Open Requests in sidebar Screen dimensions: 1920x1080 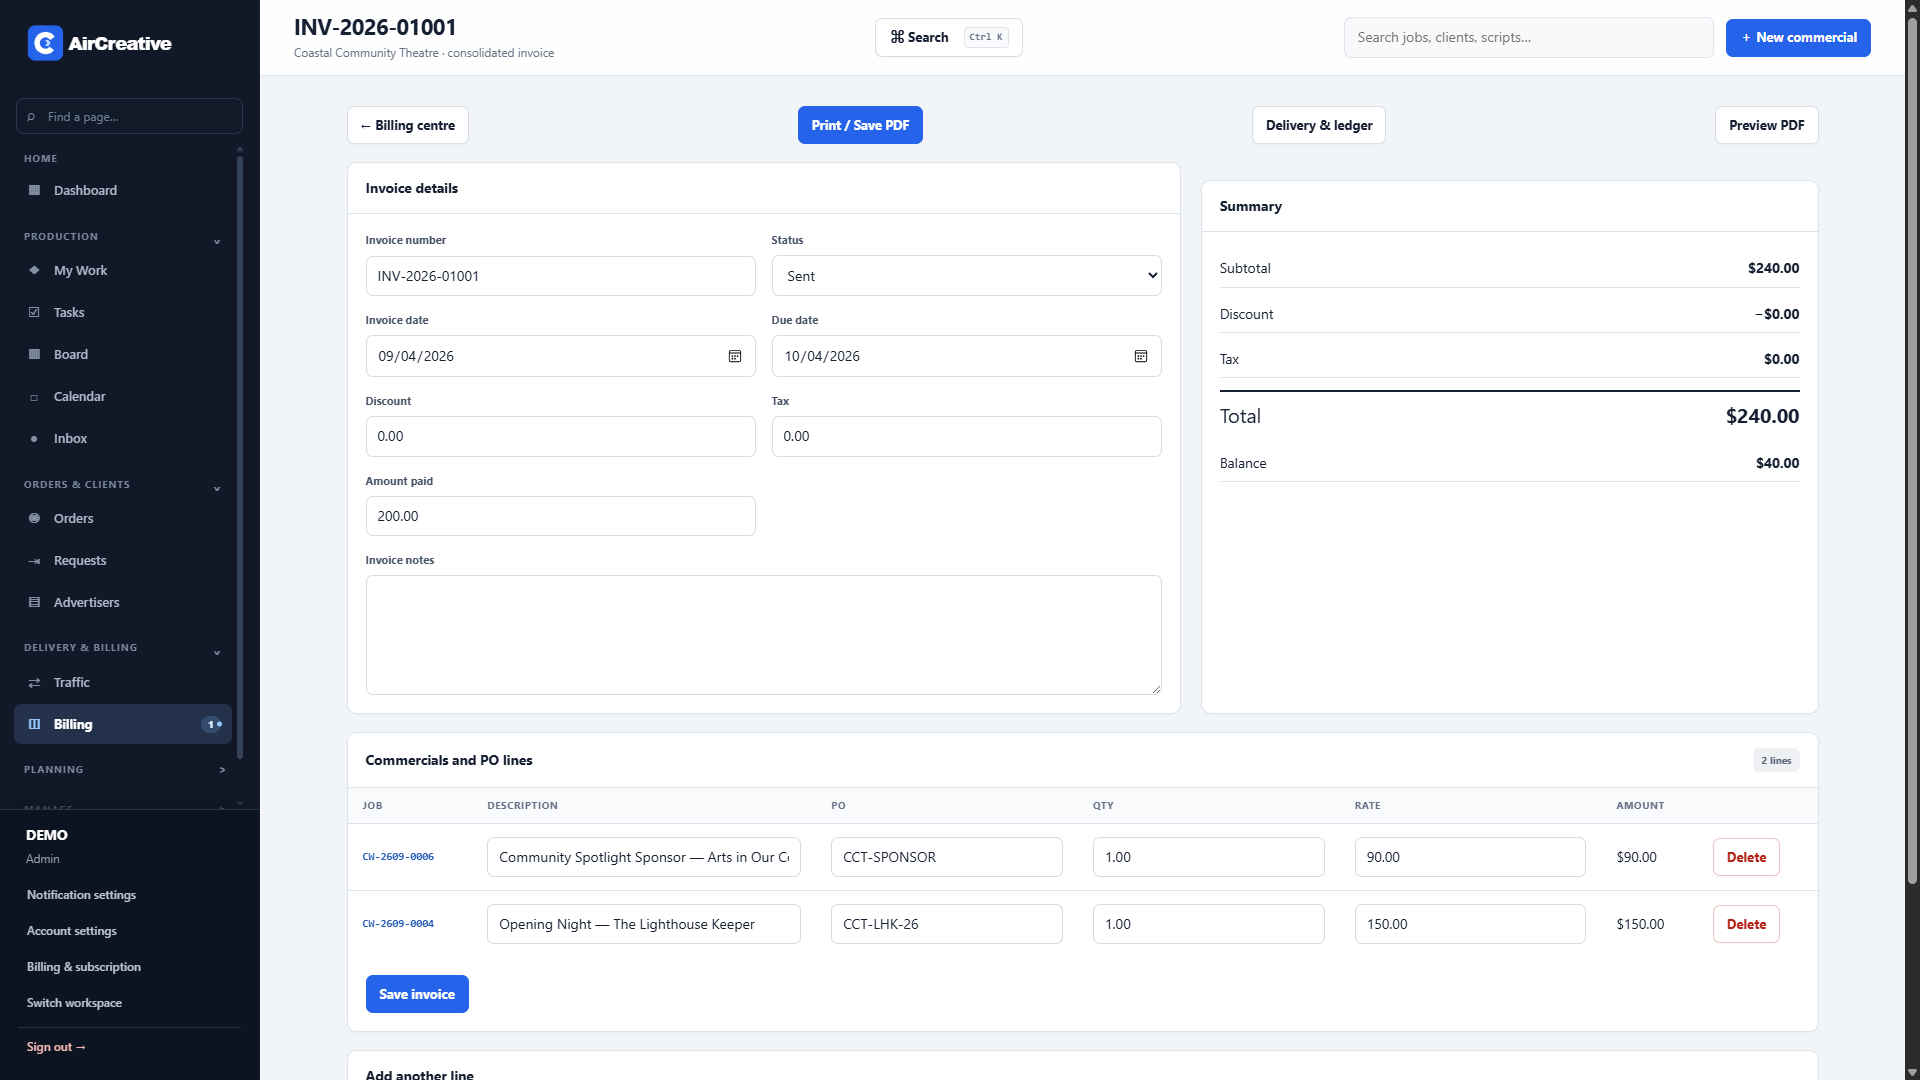point(123,560)
